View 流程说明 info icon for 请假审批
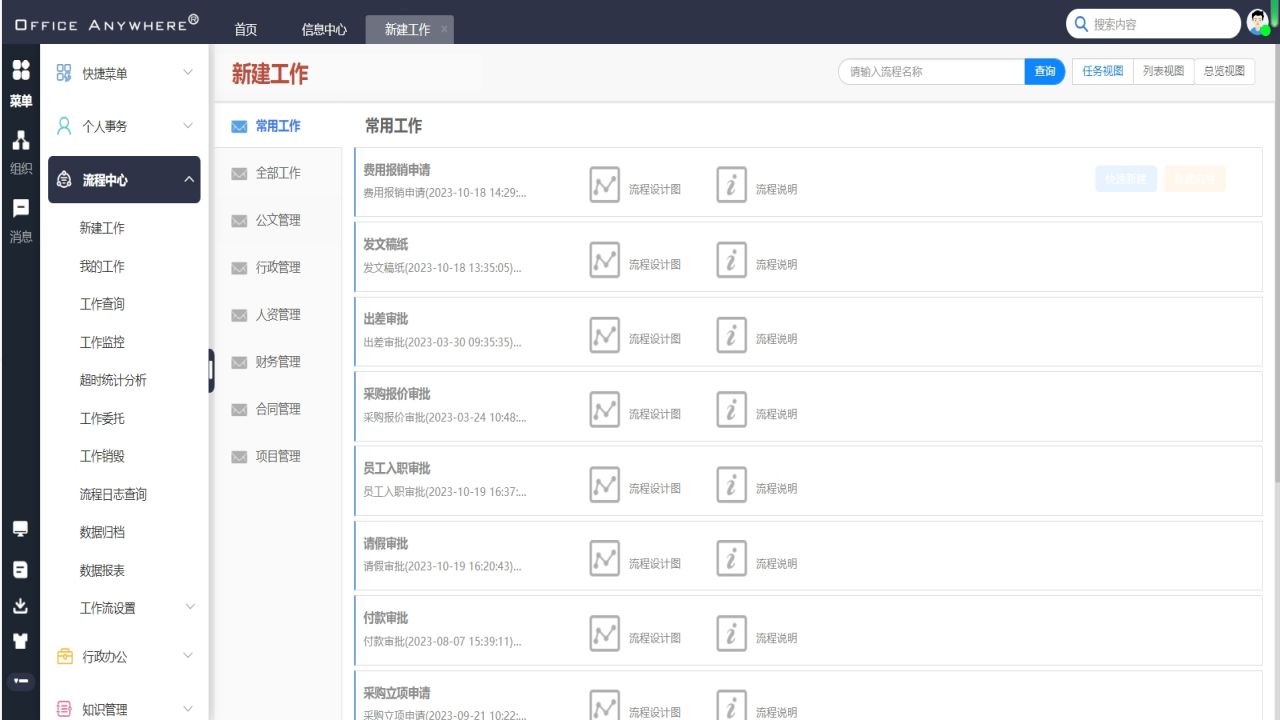This screenshot has height=720, width=1280. (x=730, y=558)
